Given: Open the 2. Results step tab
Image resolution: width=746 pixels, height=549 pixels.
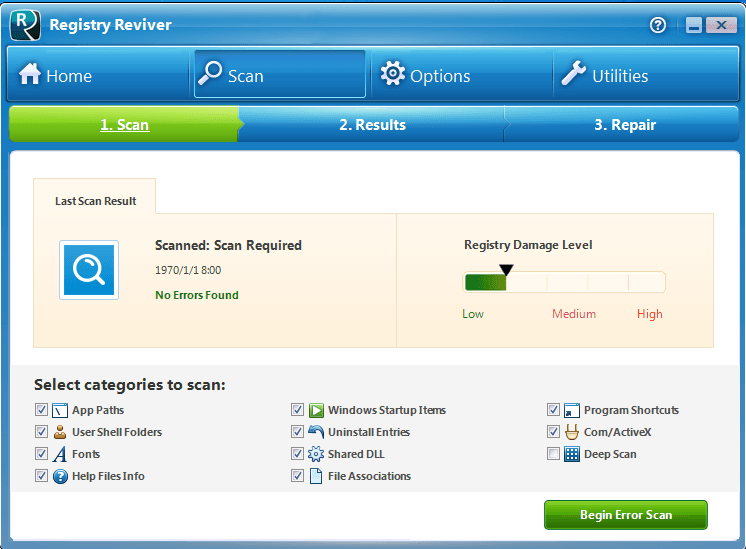Looking at the screenshot, I should [x=372, y=125].
